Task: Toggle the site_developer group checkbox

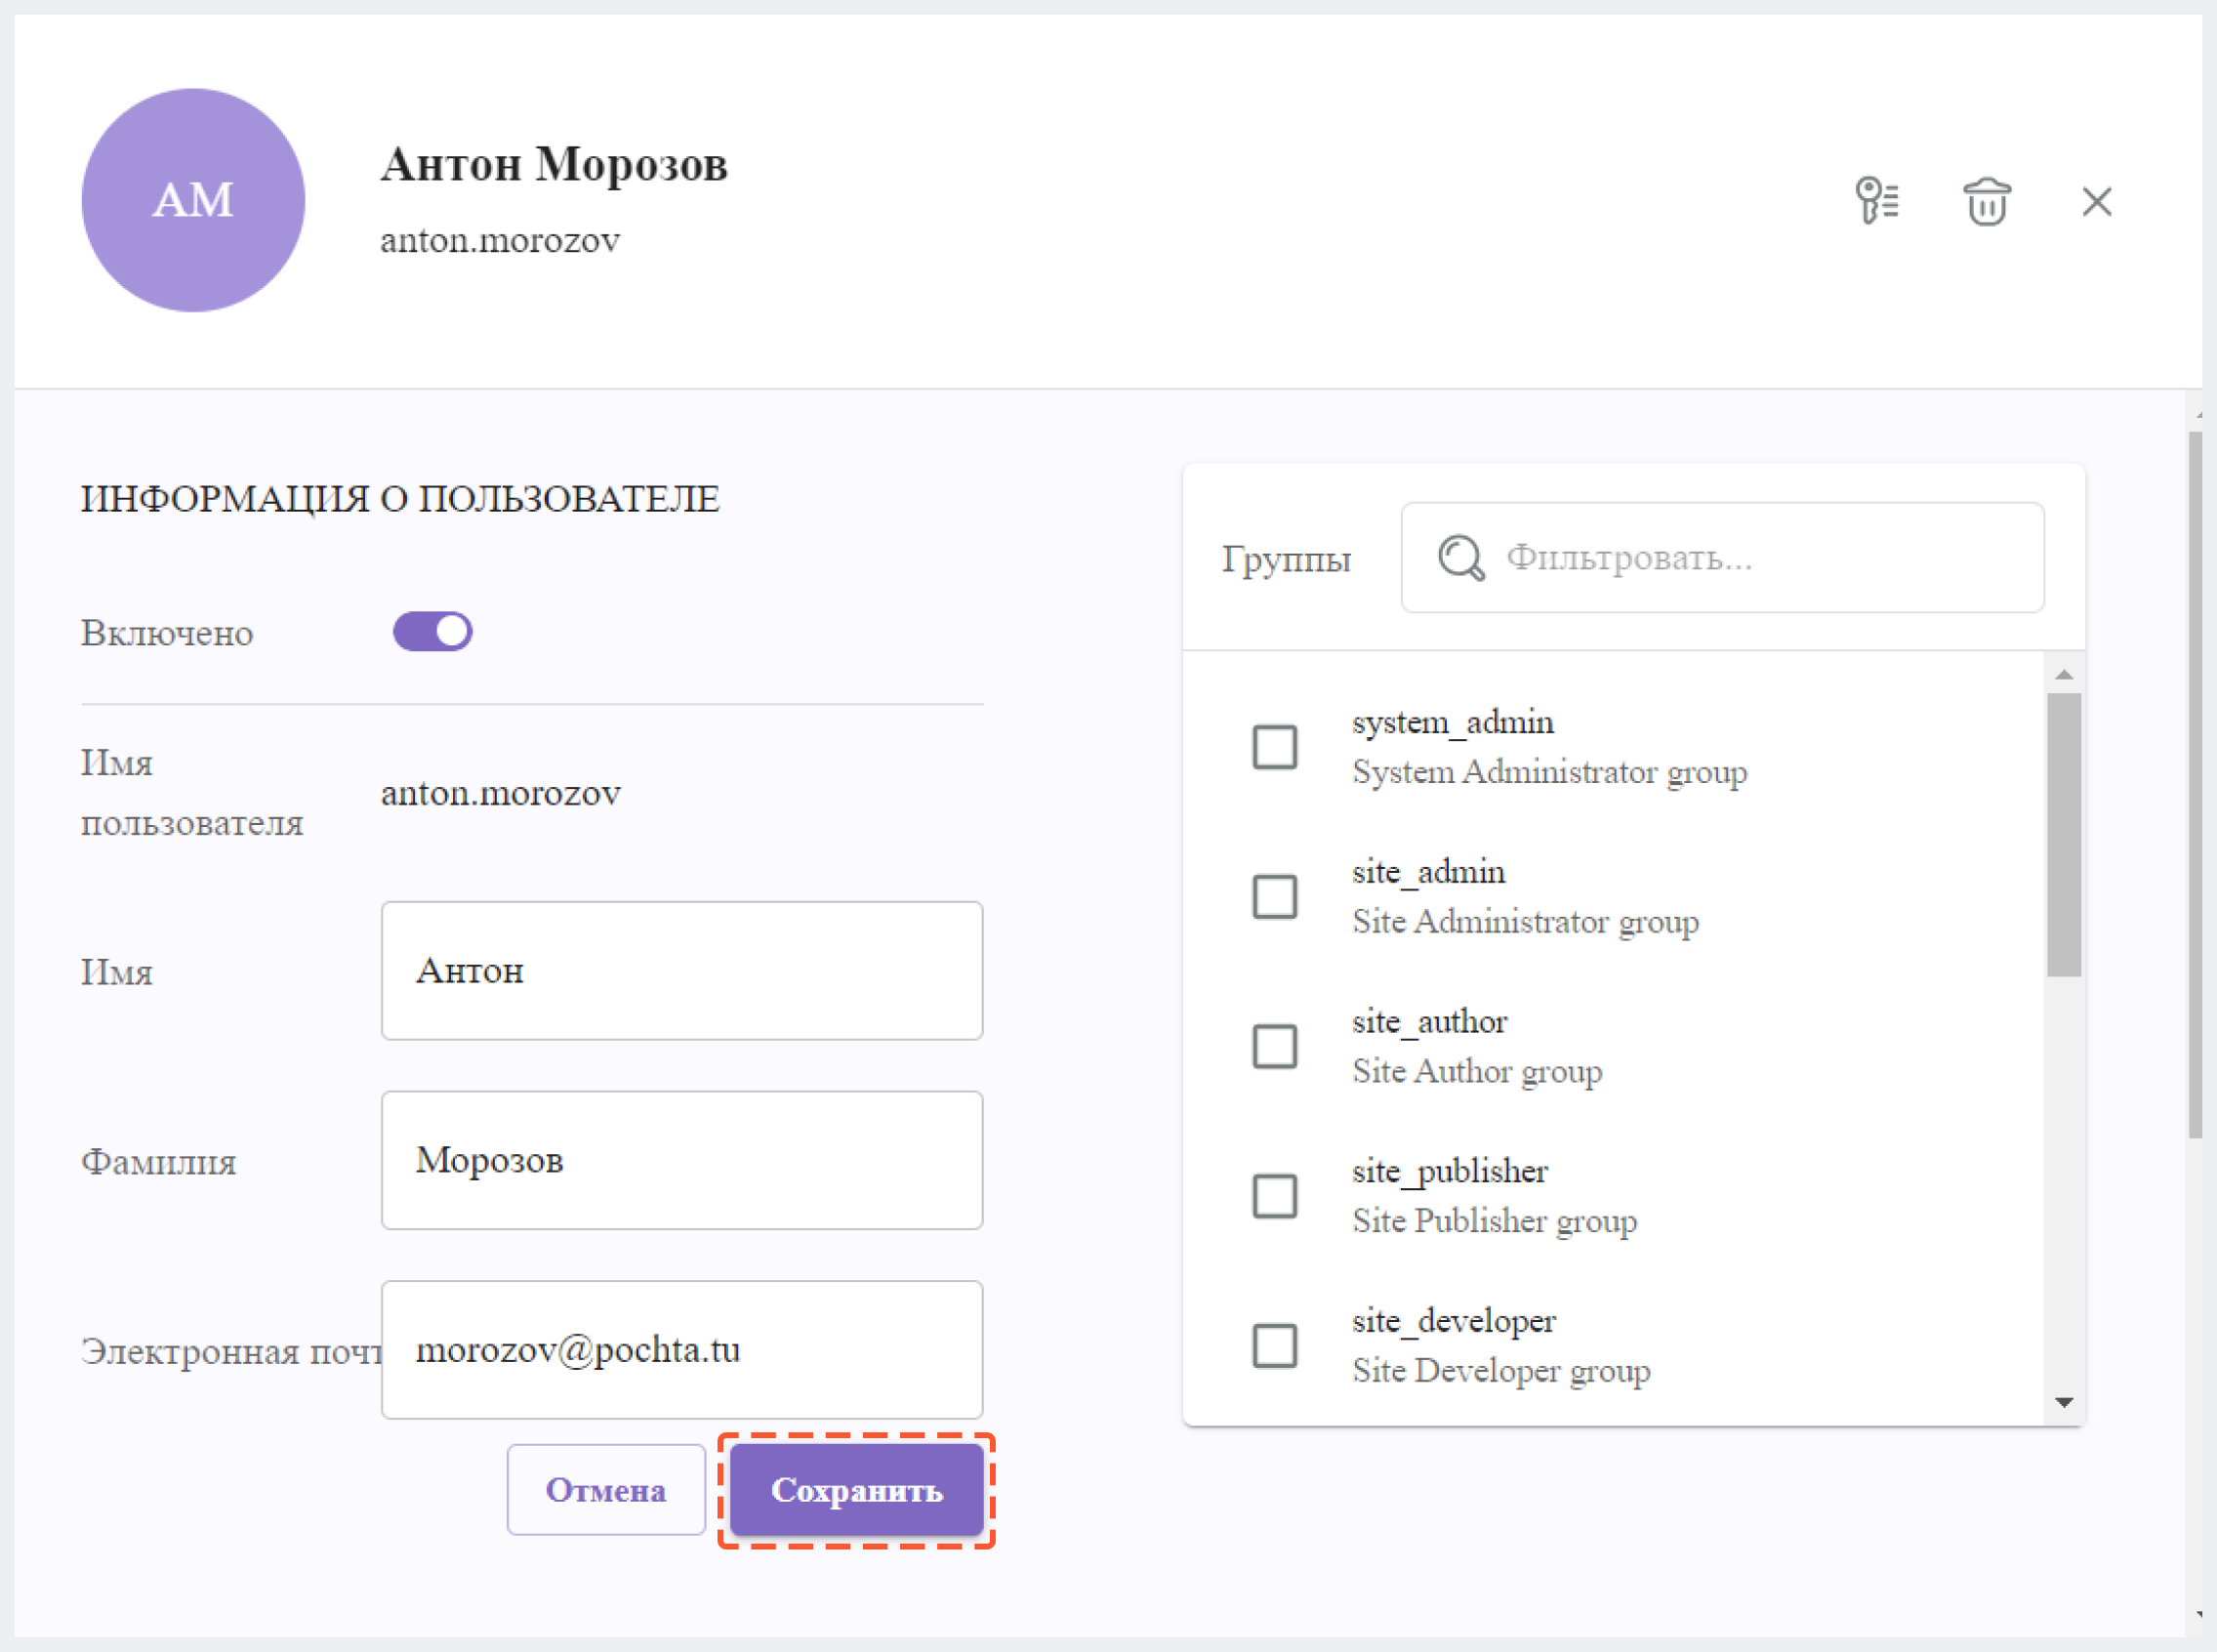Action: pyautogui.click(x=1277, y=1343)
